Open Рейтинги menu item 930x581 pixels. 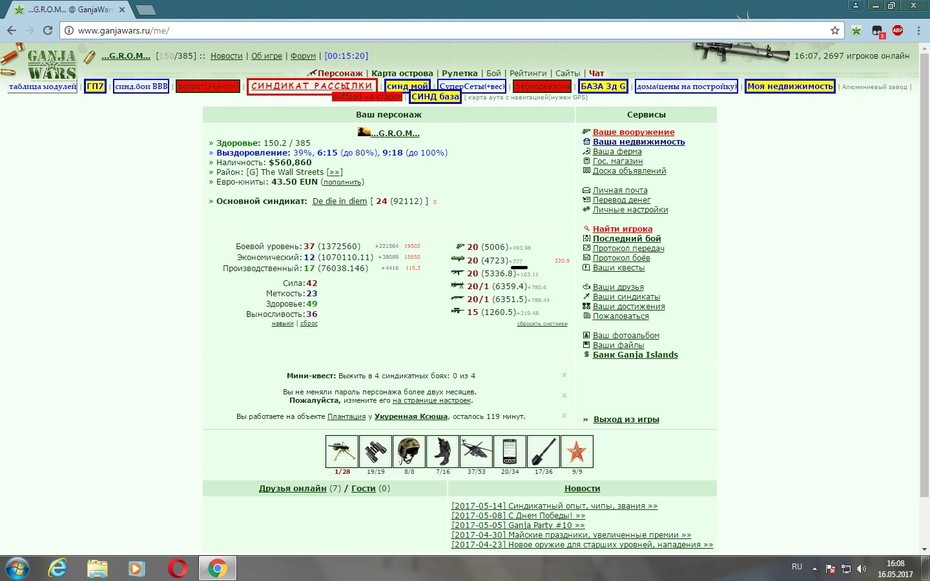[528, 73]
